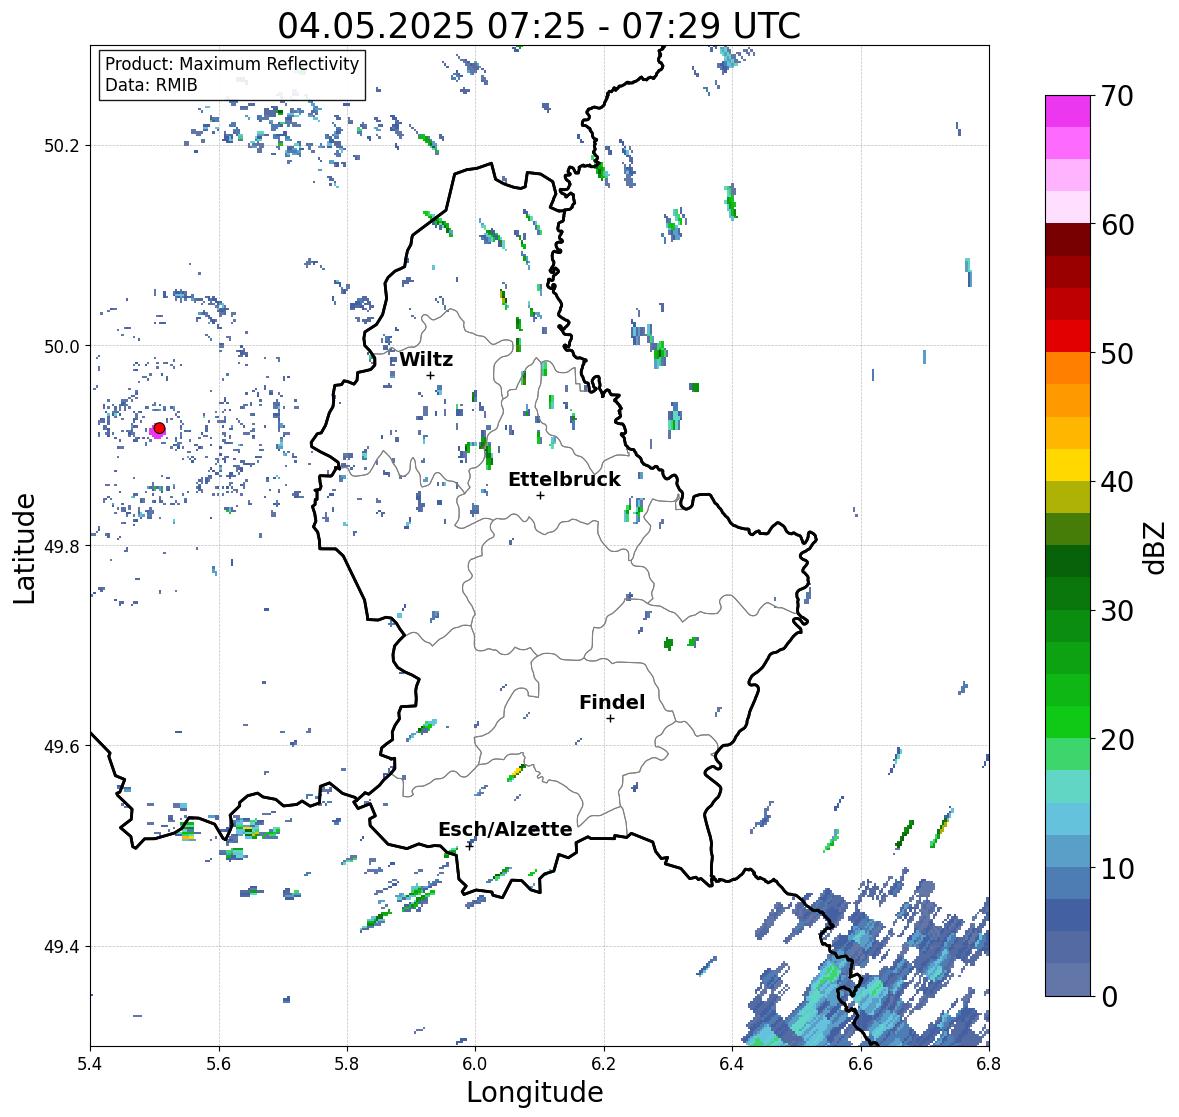The image size is (1179, 1117).
Task: Click the colorbar tick value 60
Action: click(x=1116, y=225)
